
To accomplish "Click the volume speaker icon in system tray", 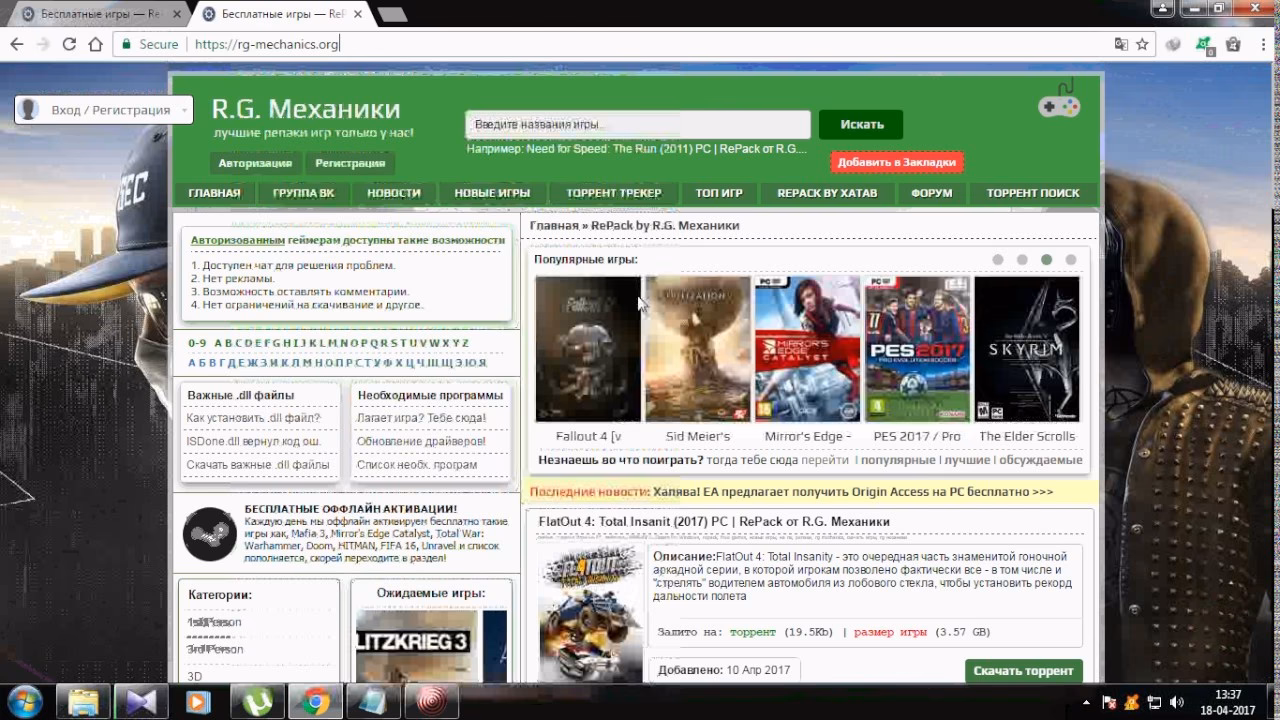I will click(1176, 702).
